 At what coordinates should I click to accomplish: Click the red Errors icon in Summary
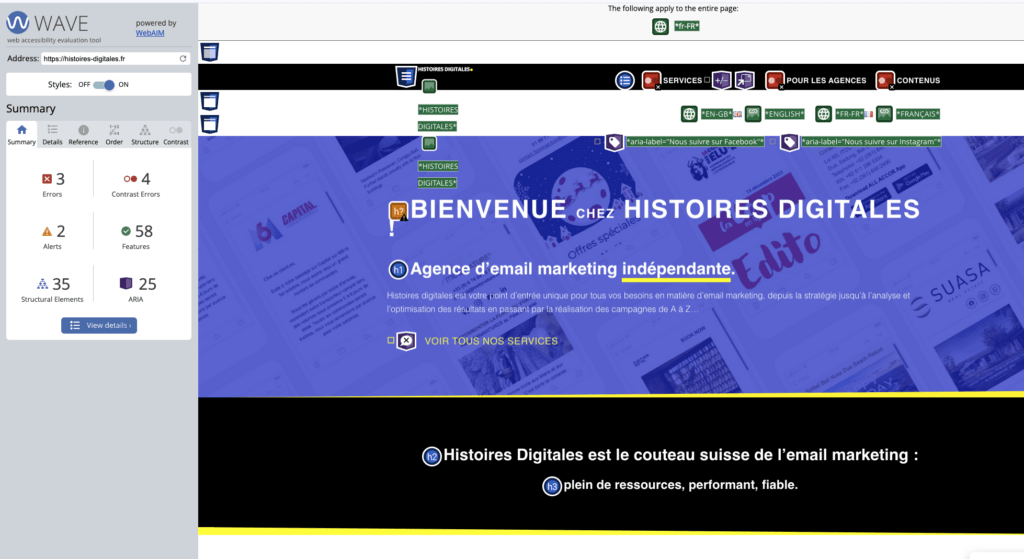point(47,179)
